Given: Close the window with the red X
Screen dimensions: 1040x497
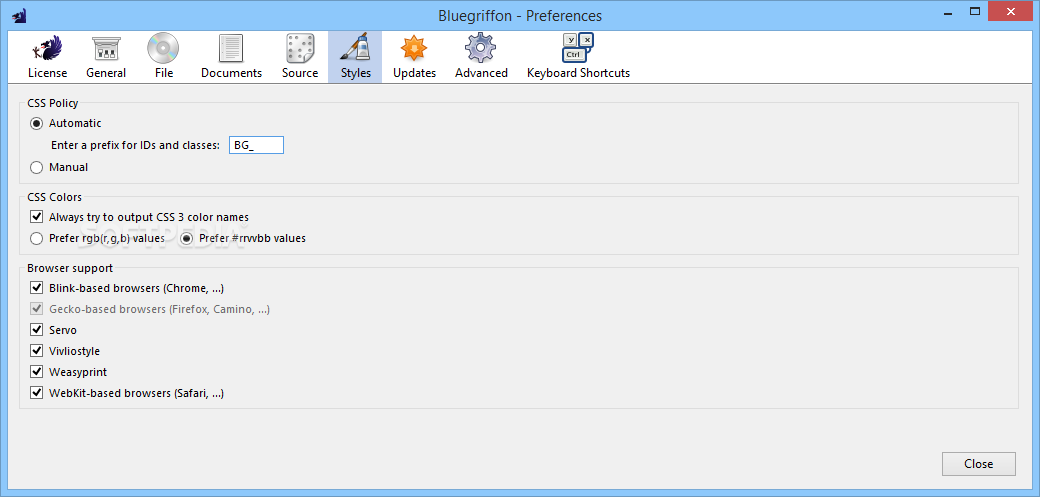Looking at the screenshot, I should (1010, 11).
